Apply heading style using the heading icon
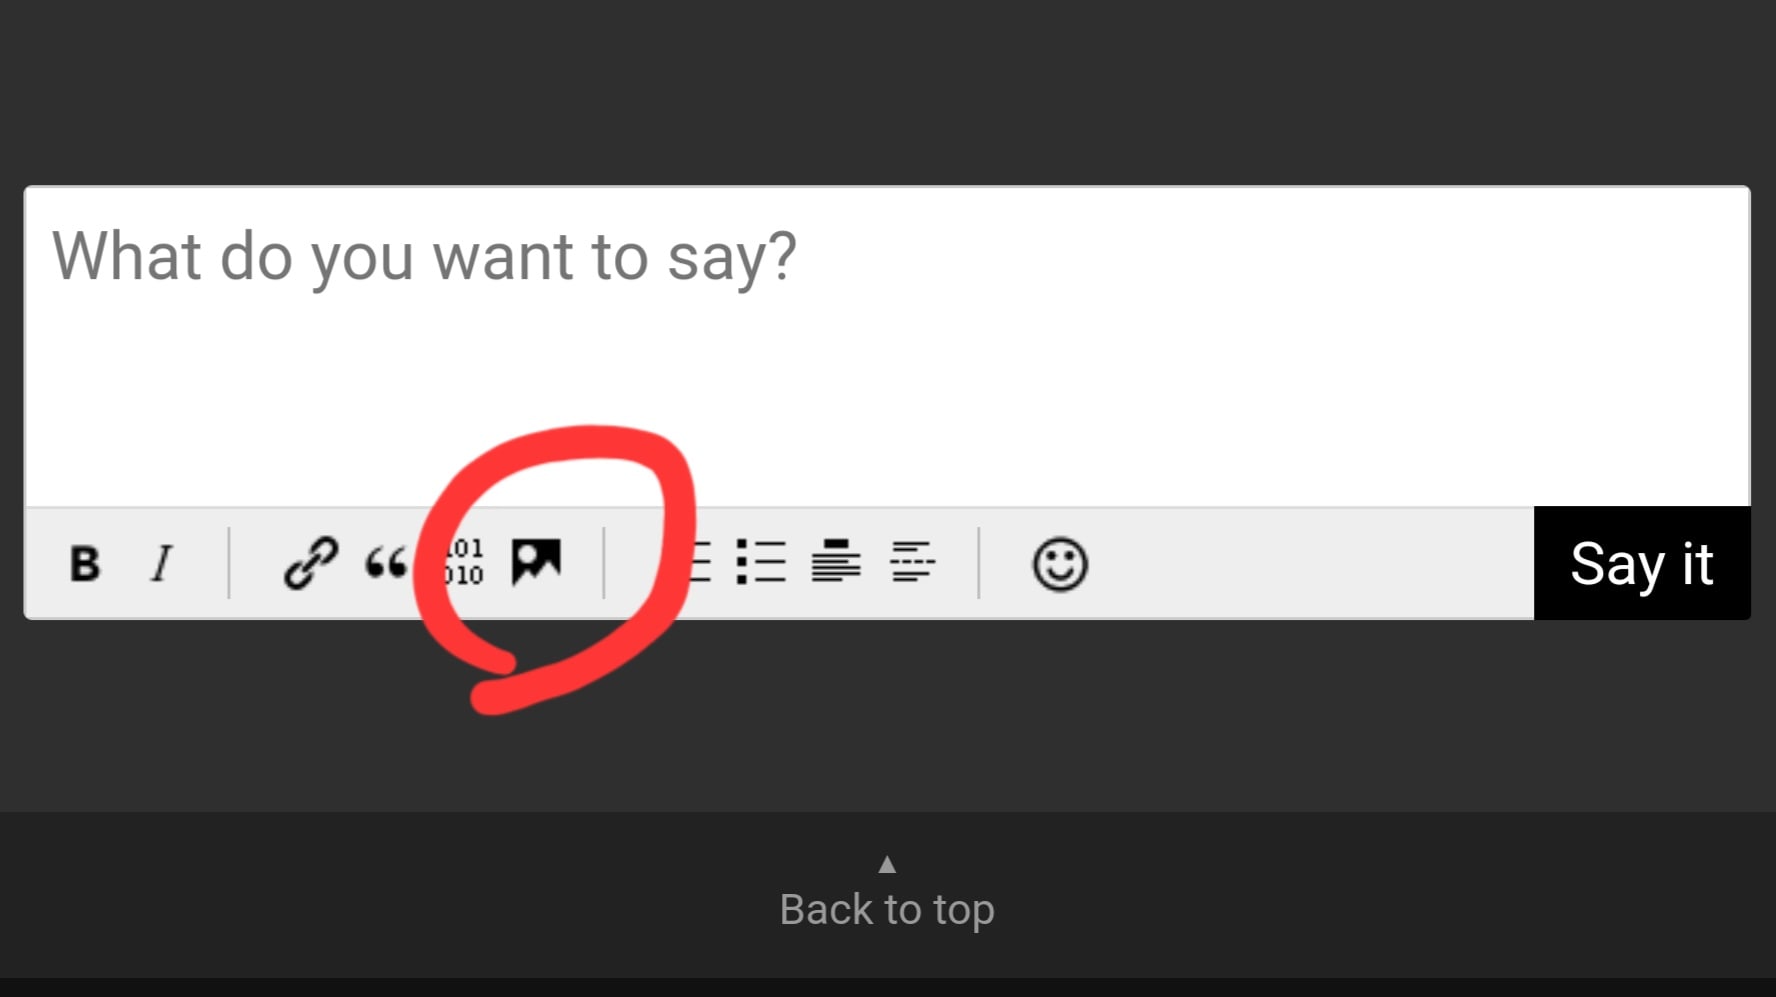The image size is (1776, 997). (836, 561)
